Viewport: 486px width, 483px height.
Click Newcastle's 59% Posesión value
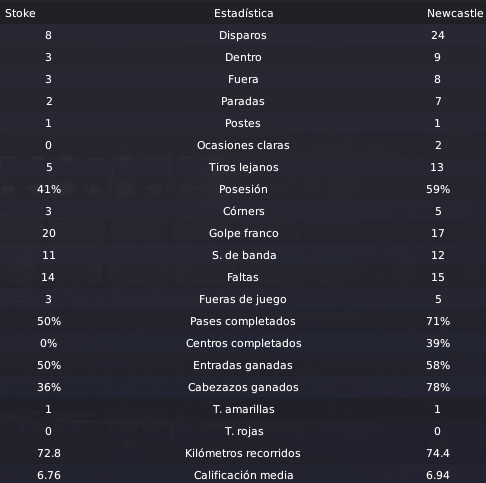pos(438,189)
